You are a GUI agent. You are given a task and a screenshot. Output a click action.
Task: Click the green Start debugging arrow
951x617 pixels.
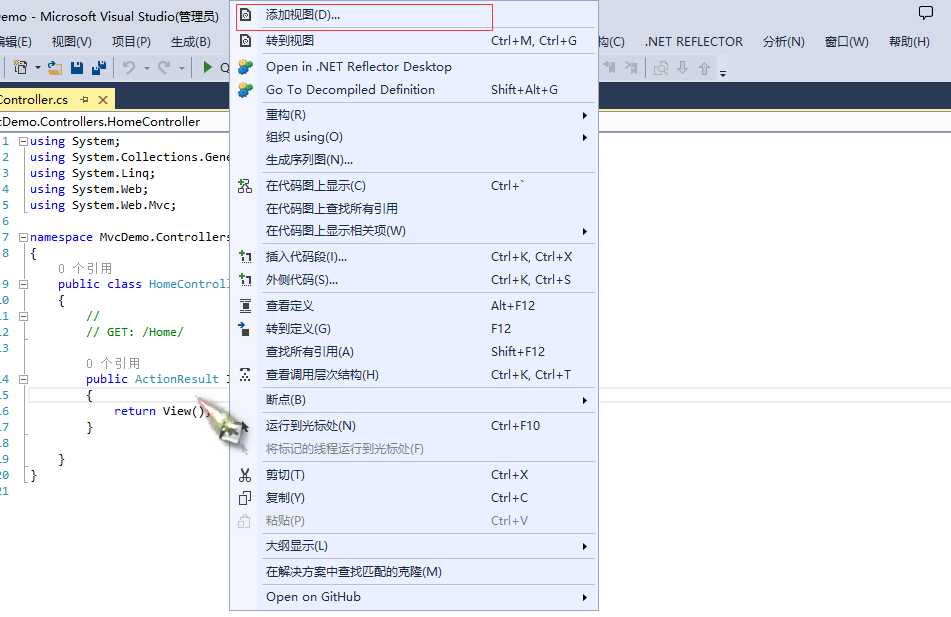[x=207, y=67]
